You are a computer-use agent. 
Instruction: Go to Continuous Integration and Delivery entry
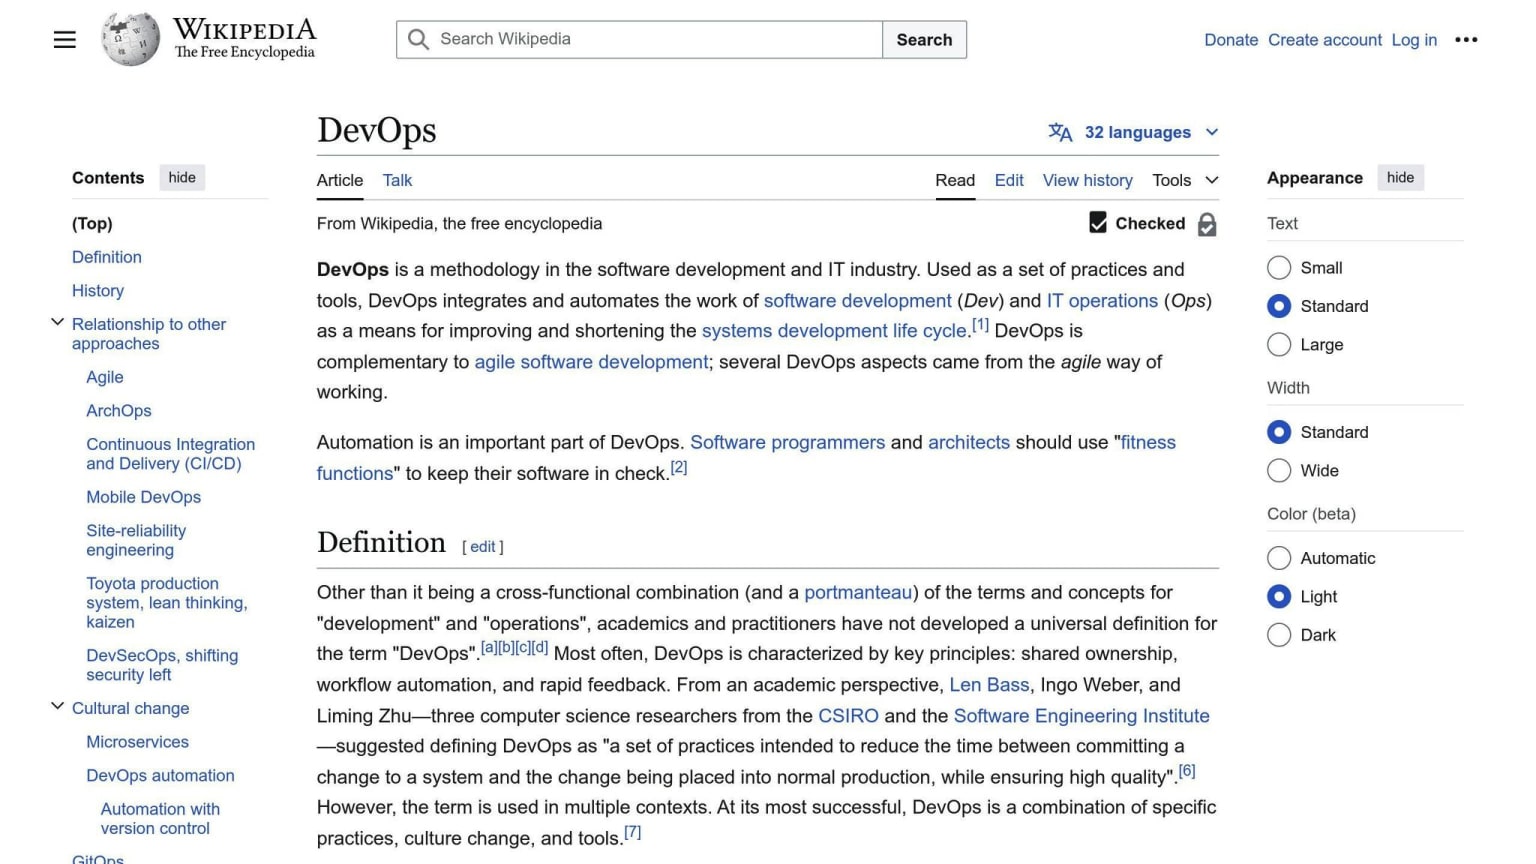coord(170,454)
